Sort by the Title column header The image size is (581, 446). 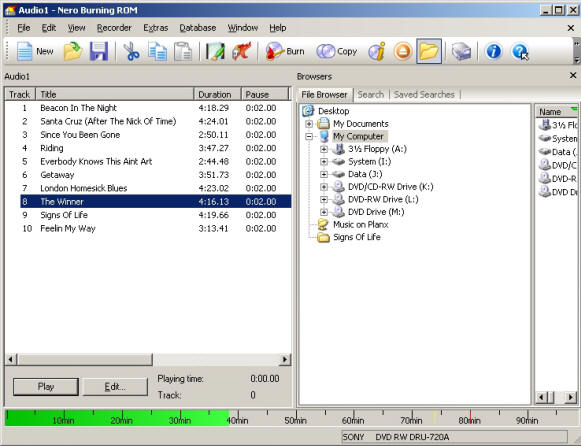(114, 94)
